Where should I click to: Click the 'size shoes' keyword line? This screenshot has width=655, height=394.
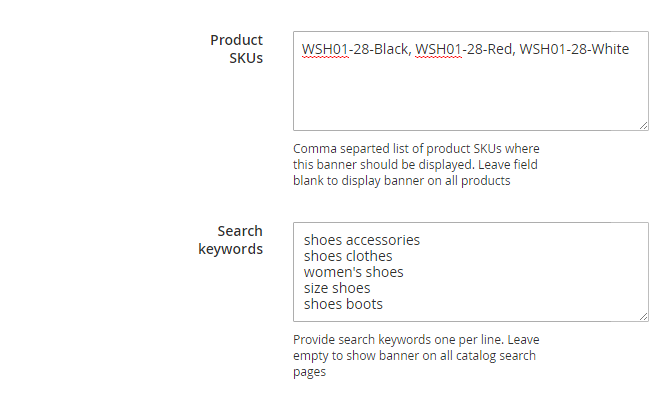point(337,288)
